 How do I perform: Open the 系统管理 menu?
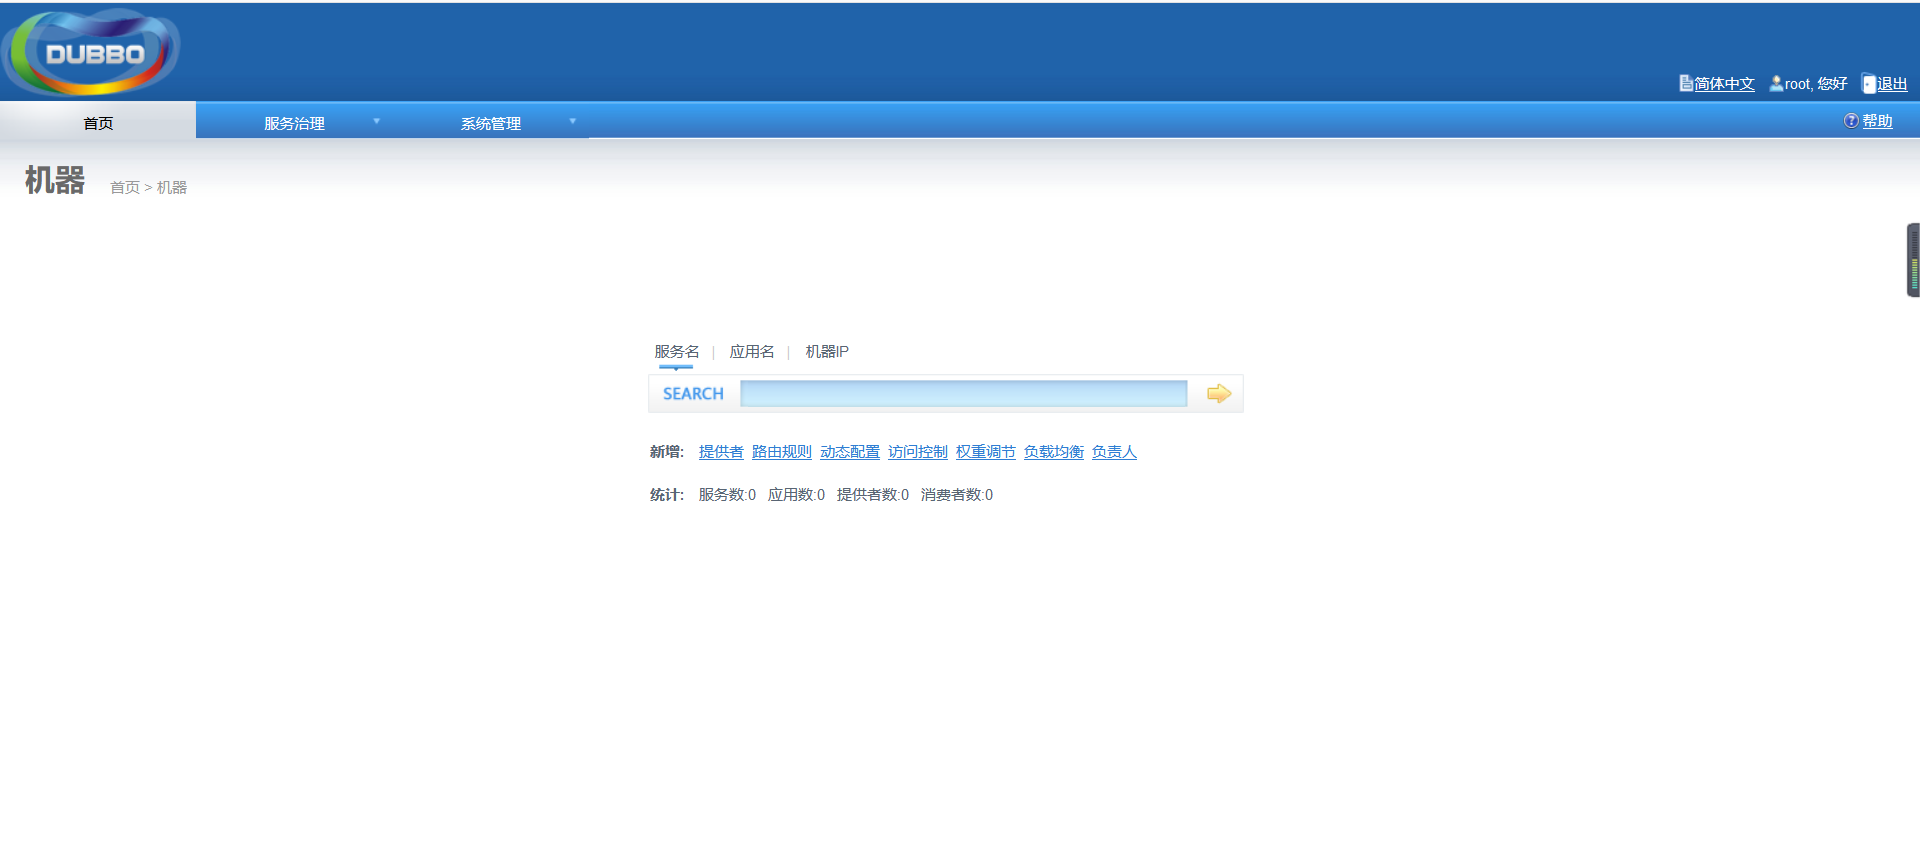(x=490, y=123)
